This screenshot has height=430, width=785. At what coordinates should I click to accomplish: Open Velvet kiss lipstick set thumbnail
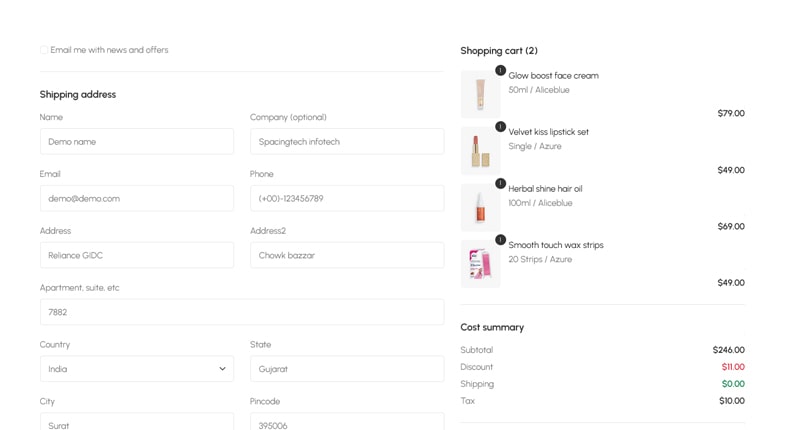(x=480, y=151)
